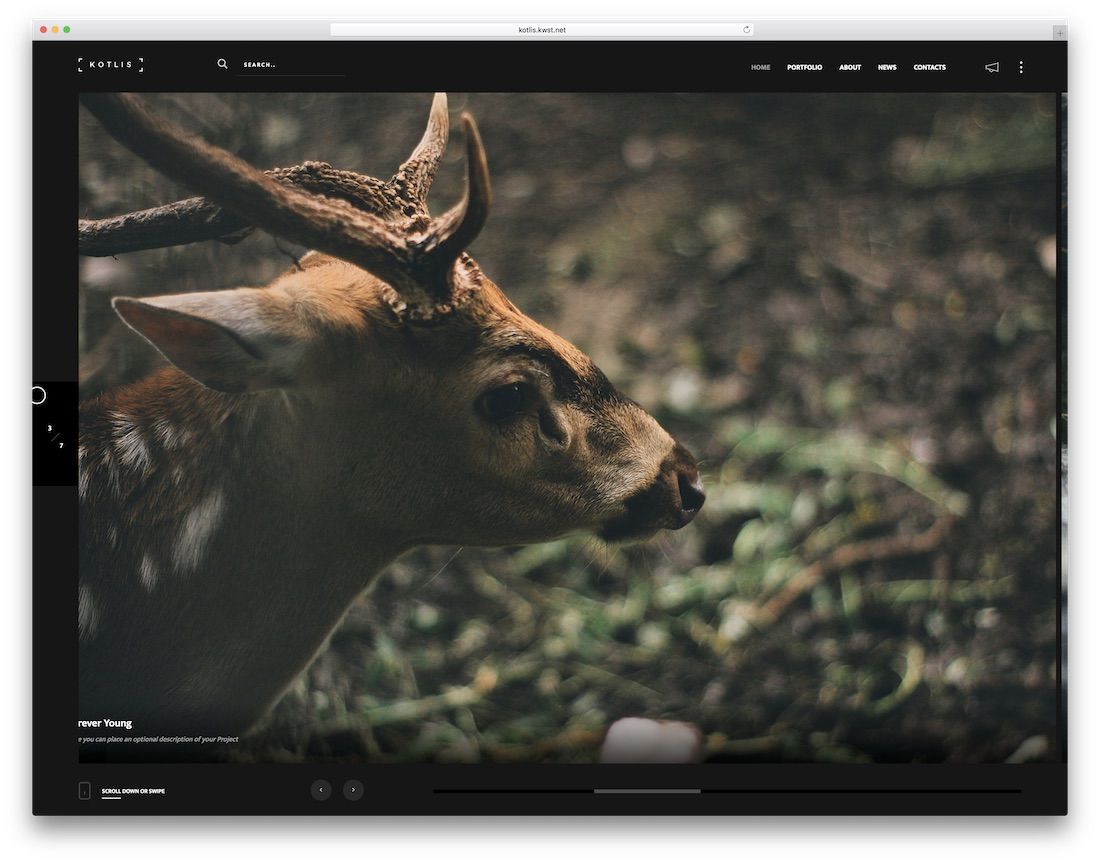Open the Portfolio menu item
Viewport: 1100px width, 862px height.
(804, 67)
